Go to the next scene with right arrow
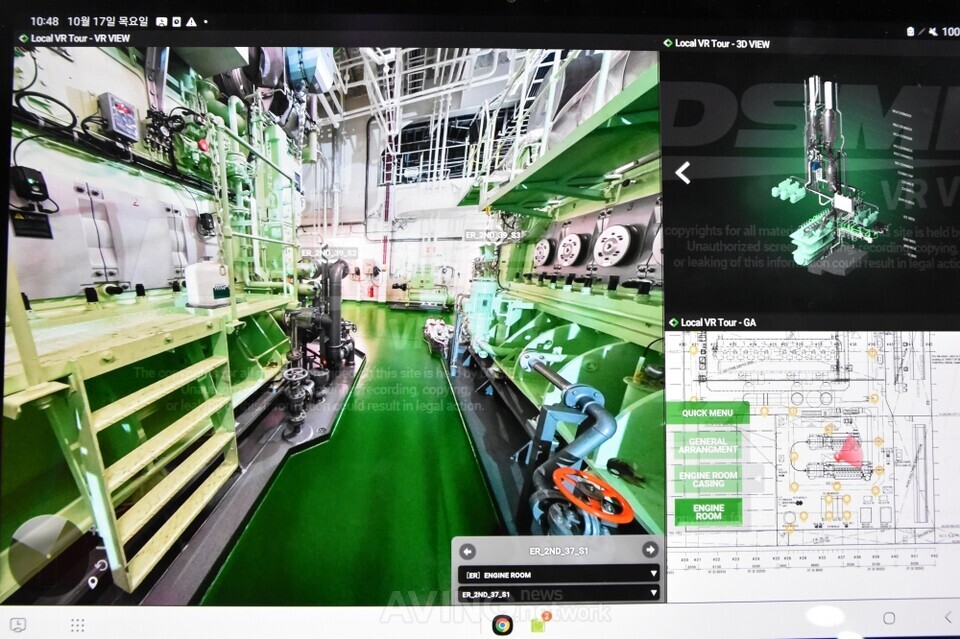Image resolution: width=960 pixels, height=639 pixels. pos(650,550)
